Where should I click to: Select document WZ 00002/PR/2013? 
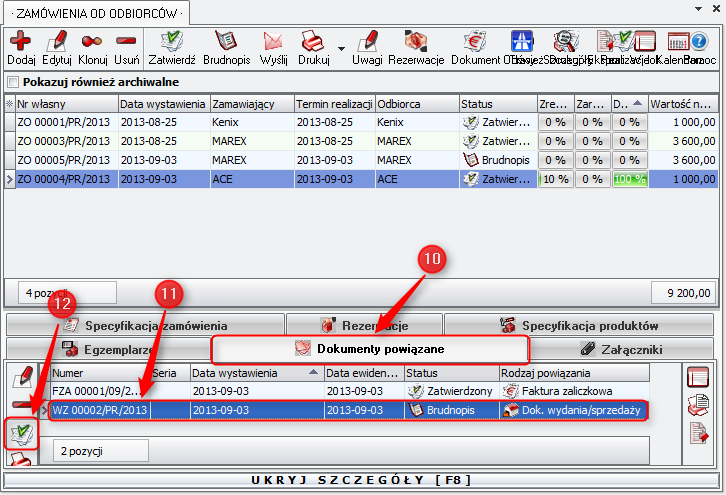[x=349, y=410]
